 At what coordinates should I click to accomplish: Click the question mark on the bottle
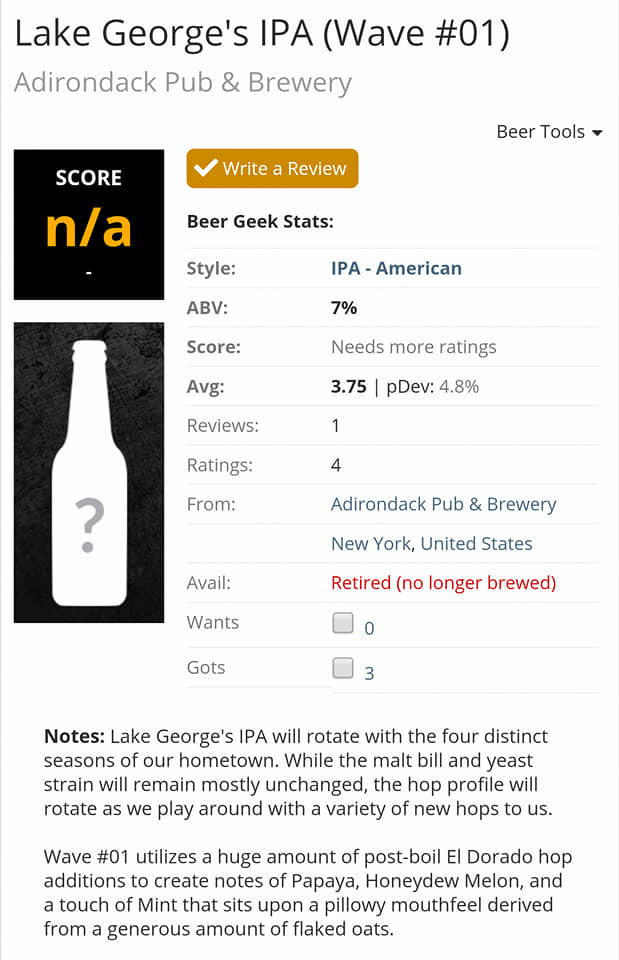pyautogui.click(x=89, y=526)
